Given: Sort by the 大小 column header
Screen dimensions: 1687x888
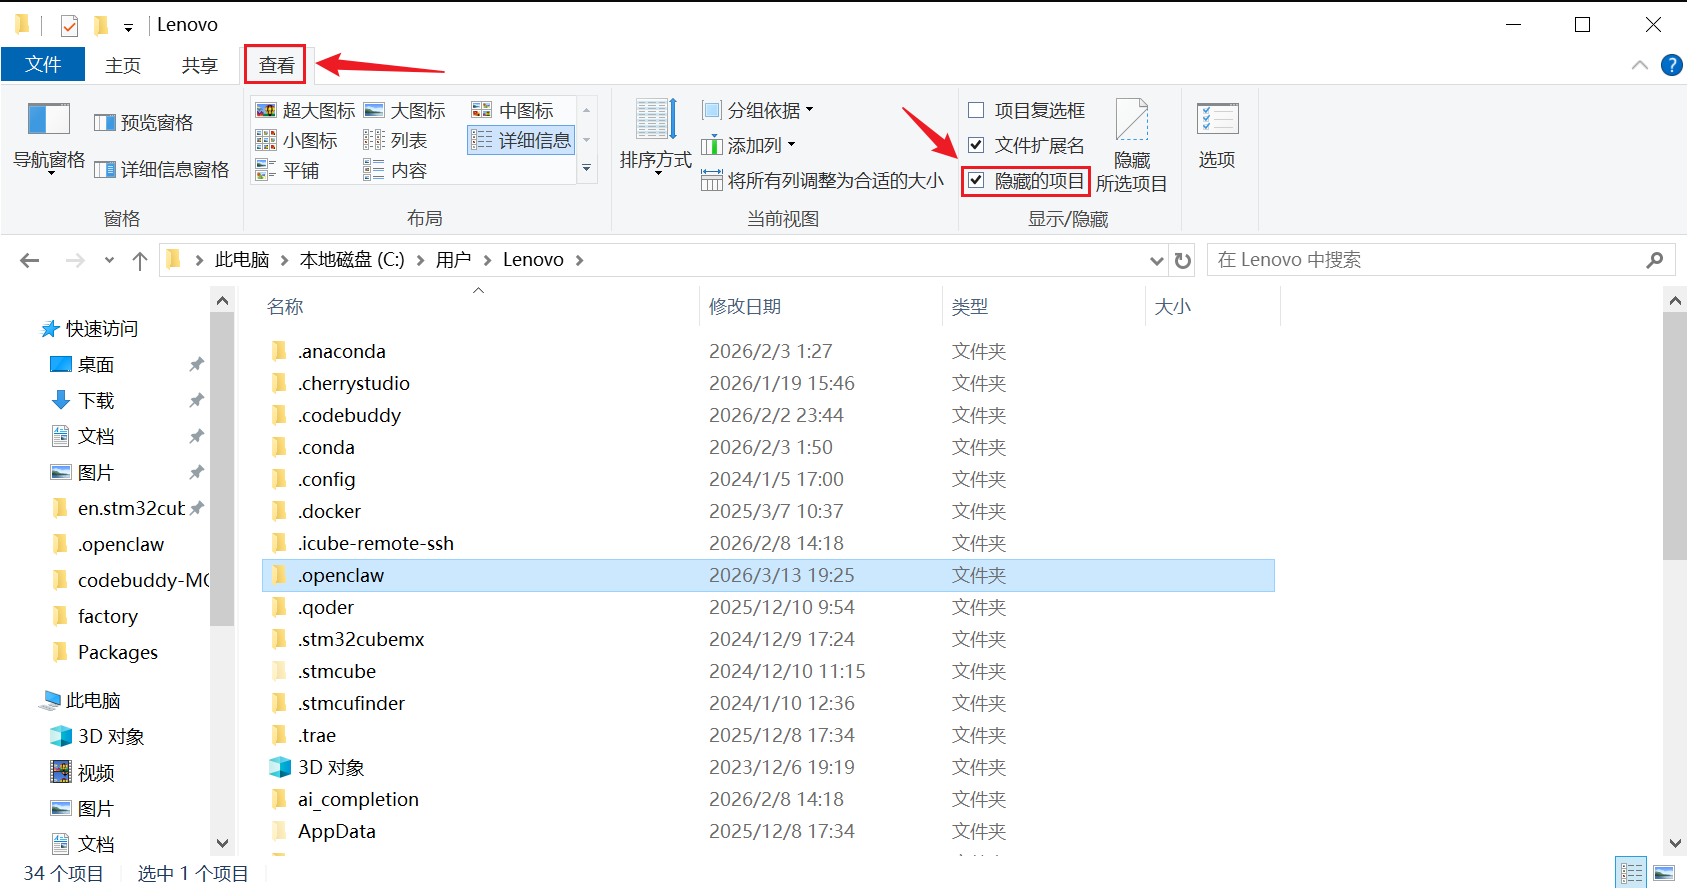Looking at the screenshot, I should [1173, 307].
